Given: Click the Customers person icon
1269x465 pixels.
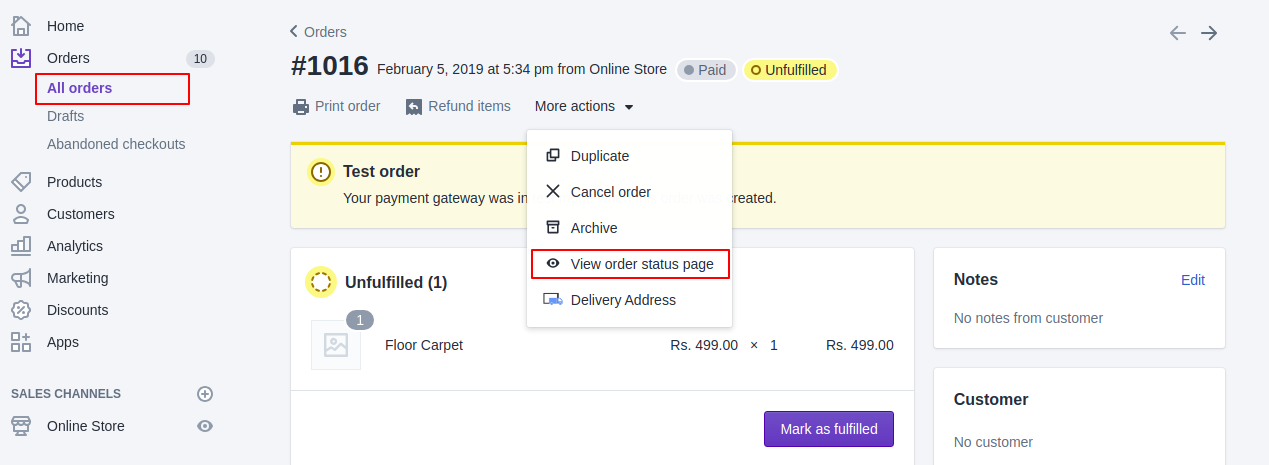Looking at the screenshot, I should pyautogui.click(x=21, y=214).
